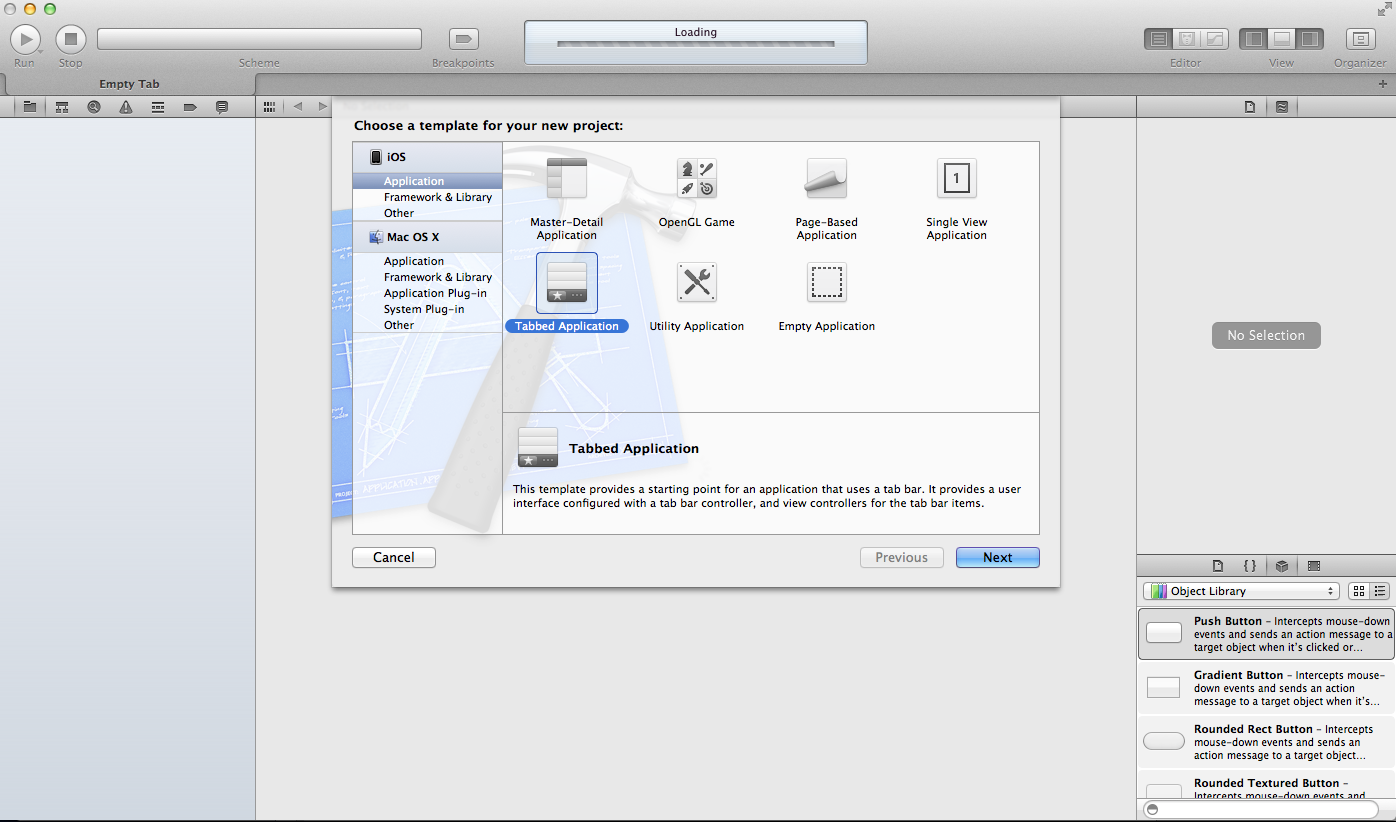1396x822 pixels.
Task: Choose the Utility Application template
Action: tap(697, 297)
